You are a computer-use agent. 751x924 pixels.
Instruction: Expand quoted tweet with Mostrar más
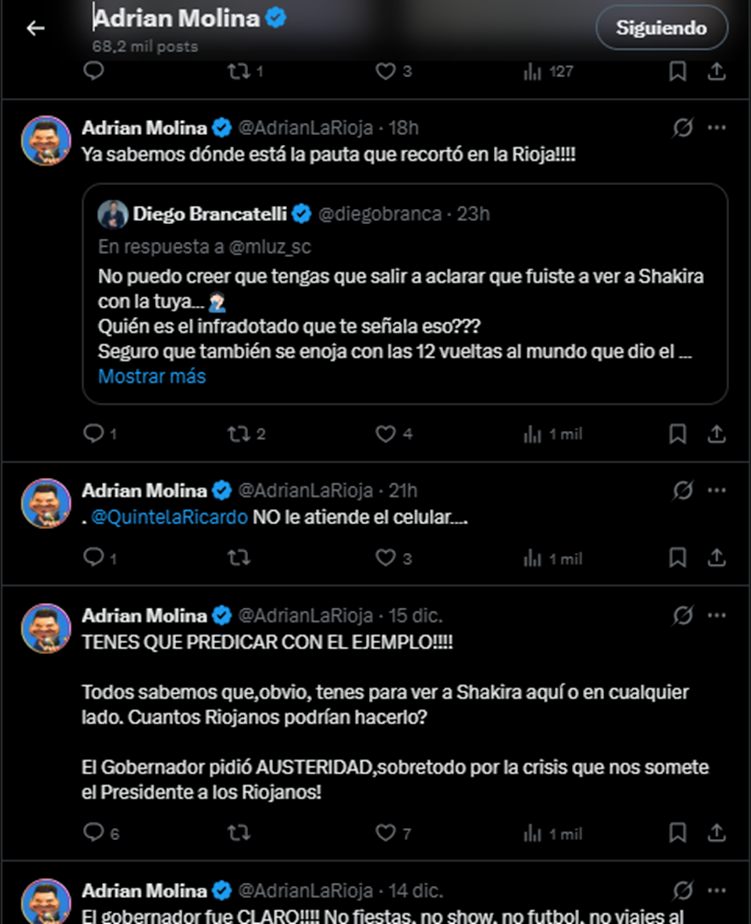point(152,377)
